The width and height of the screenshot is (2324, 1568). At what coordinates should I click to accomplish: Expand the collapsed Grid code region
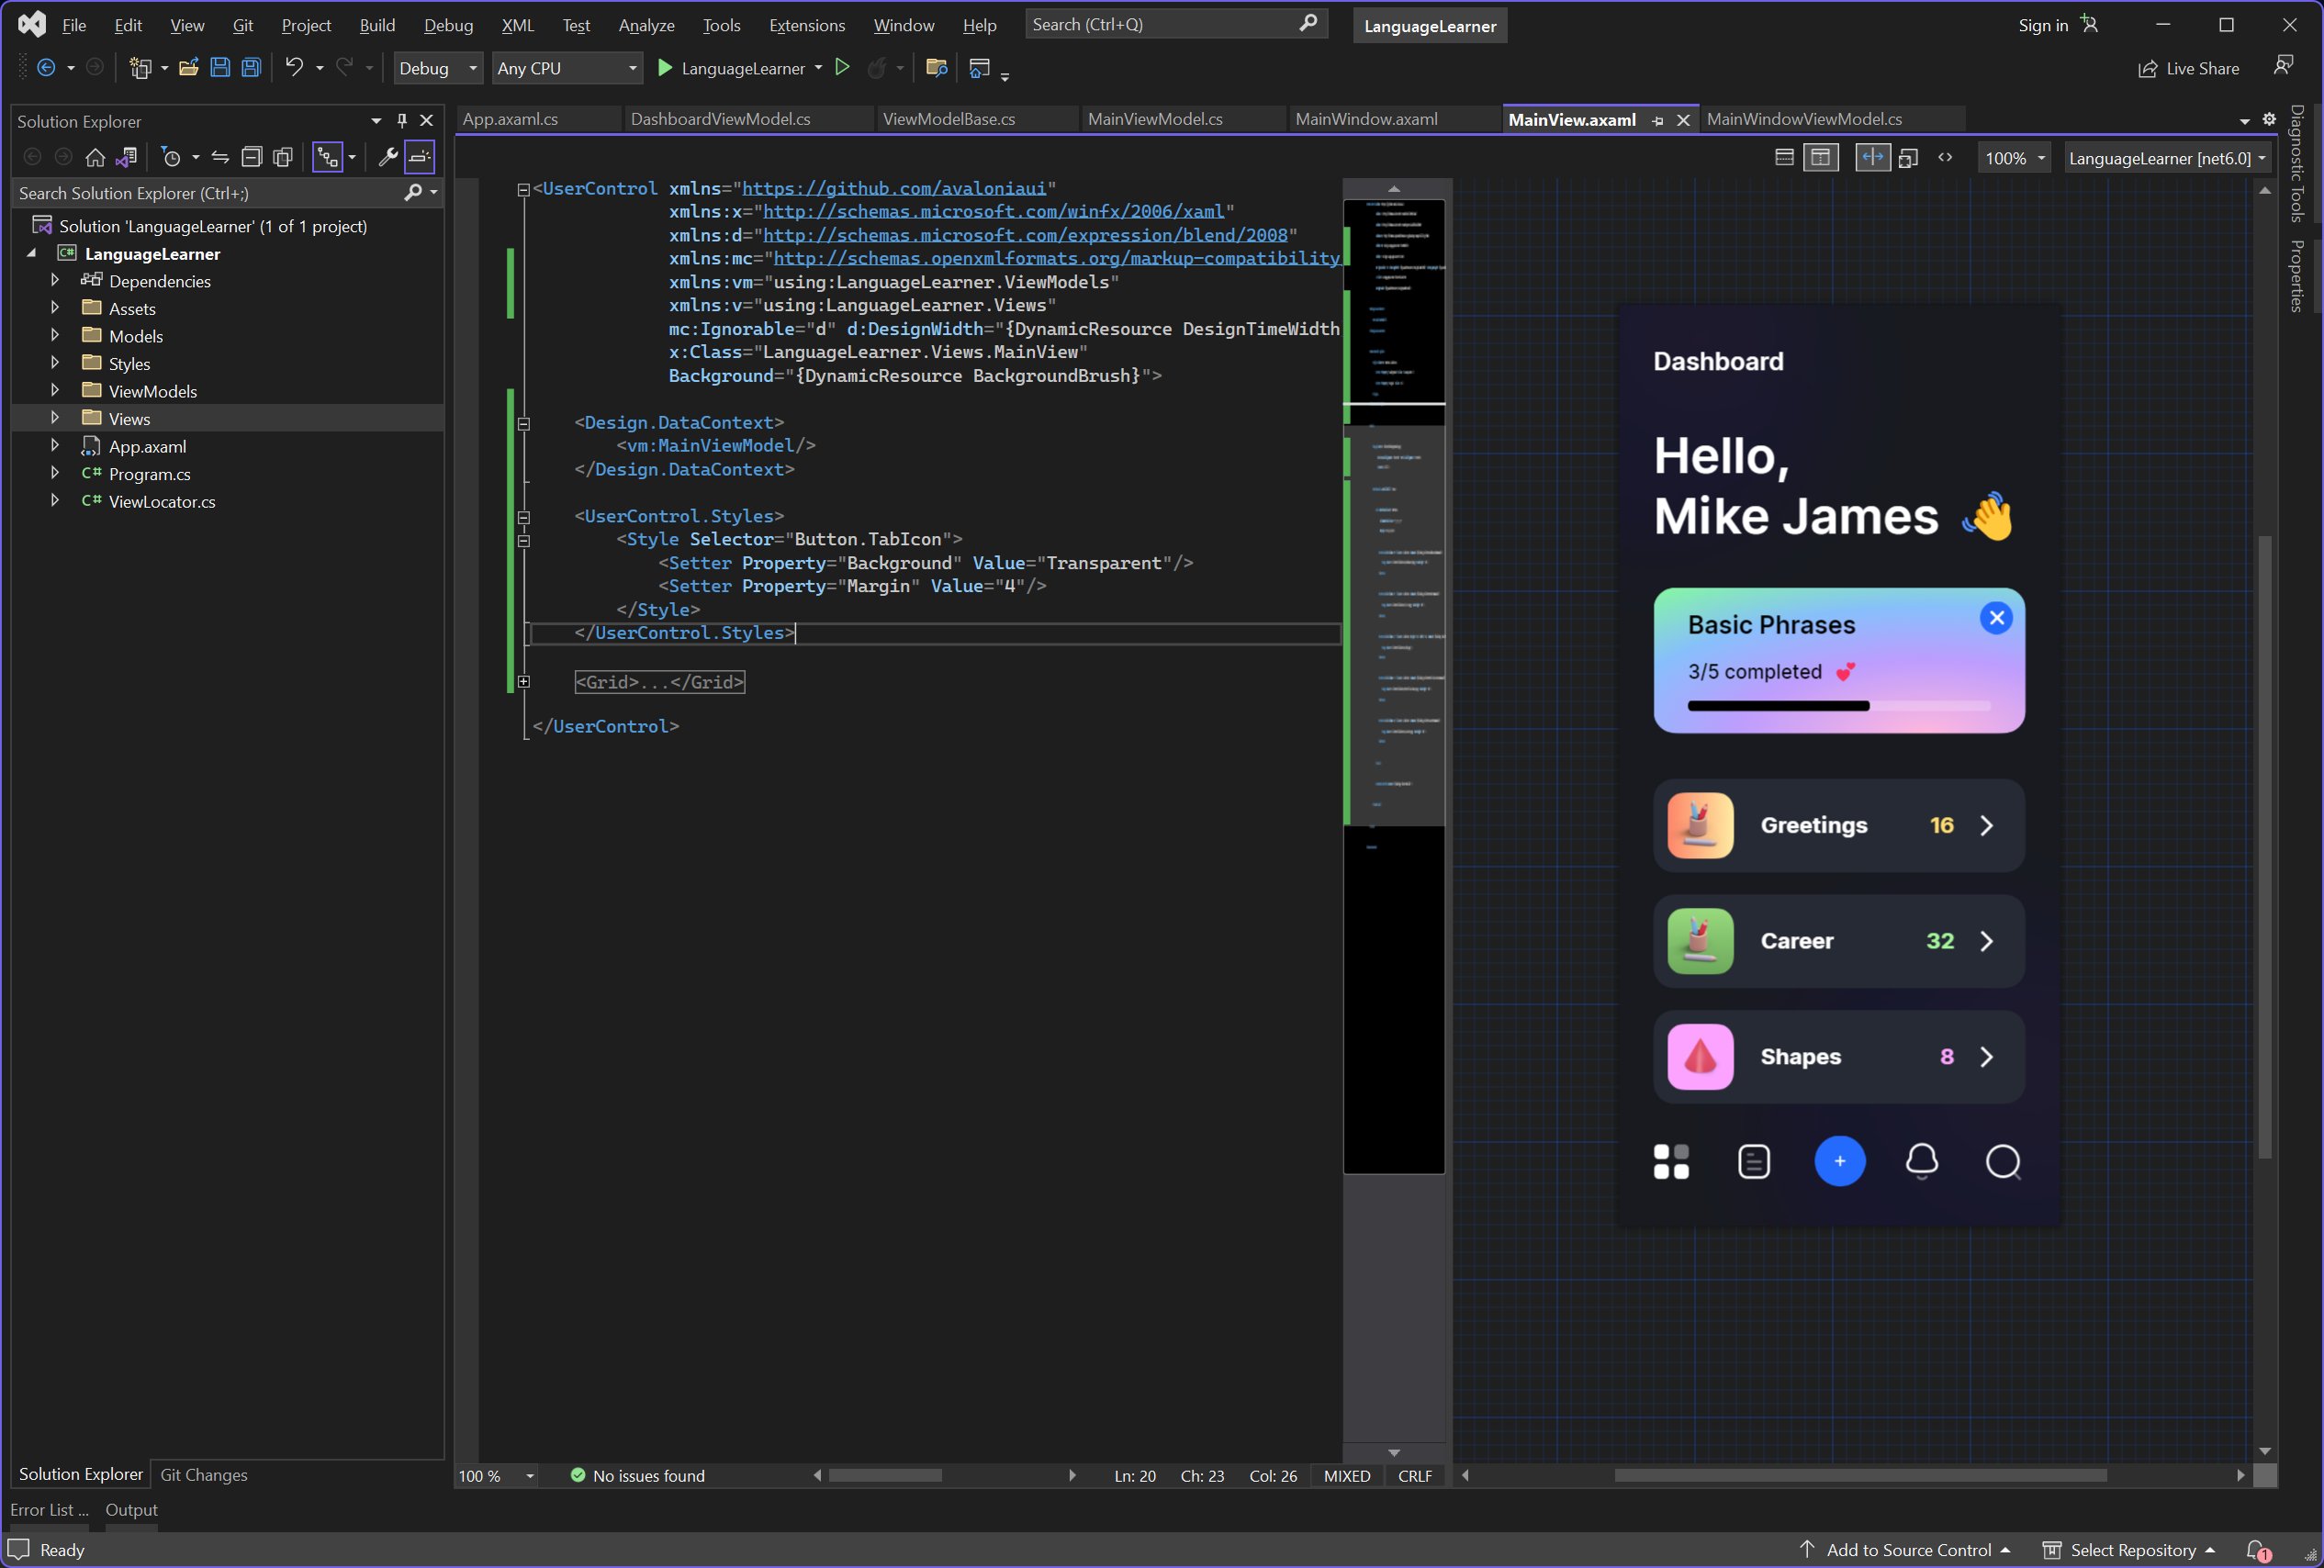pos(523,682)
